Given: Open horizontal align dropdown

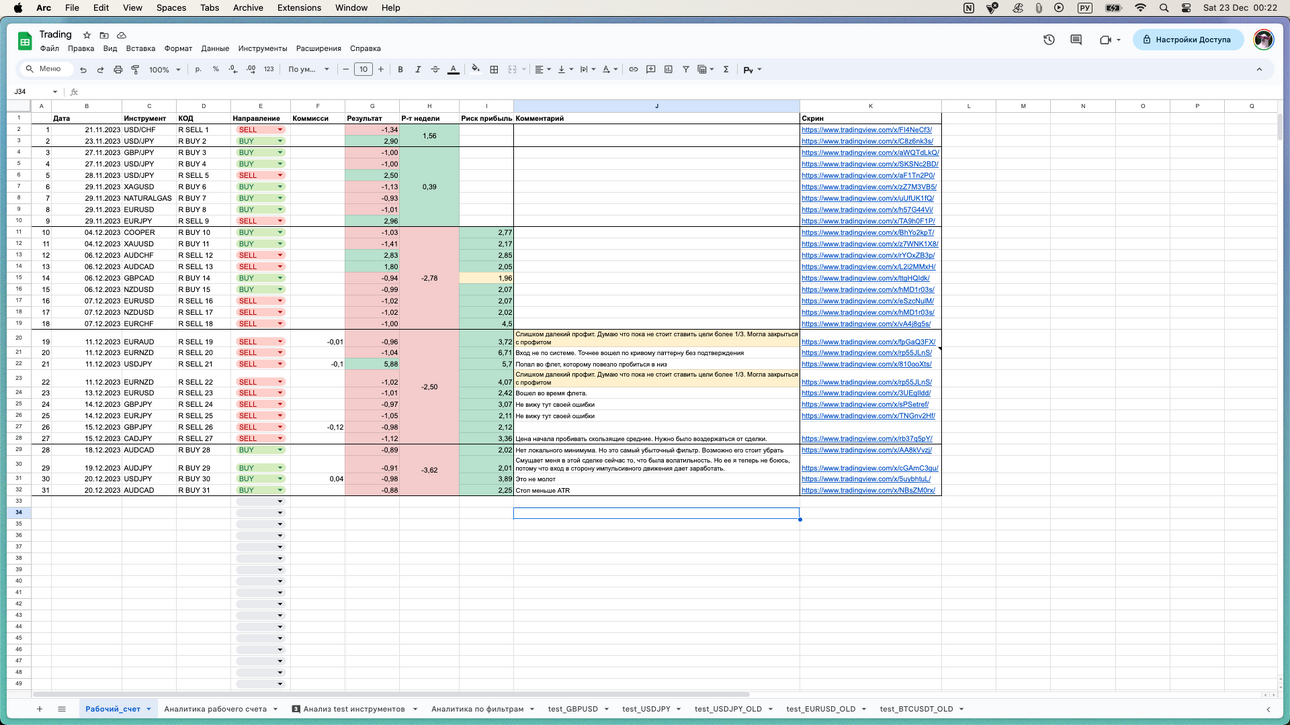Looking at the screenshot, I should (541, 70).
